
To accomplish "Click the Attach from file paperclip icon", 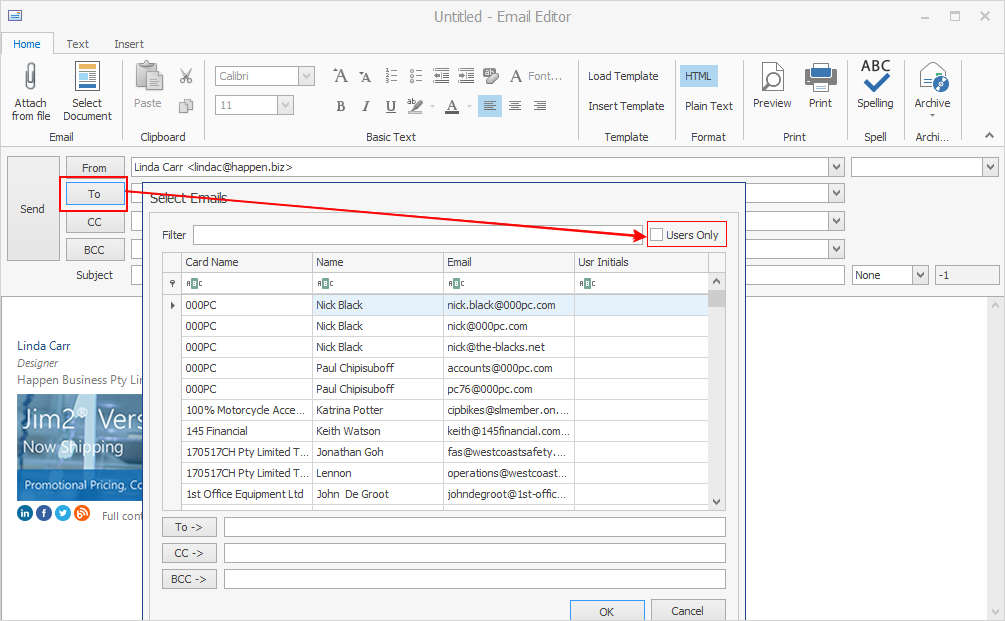I will coord(31,80).
